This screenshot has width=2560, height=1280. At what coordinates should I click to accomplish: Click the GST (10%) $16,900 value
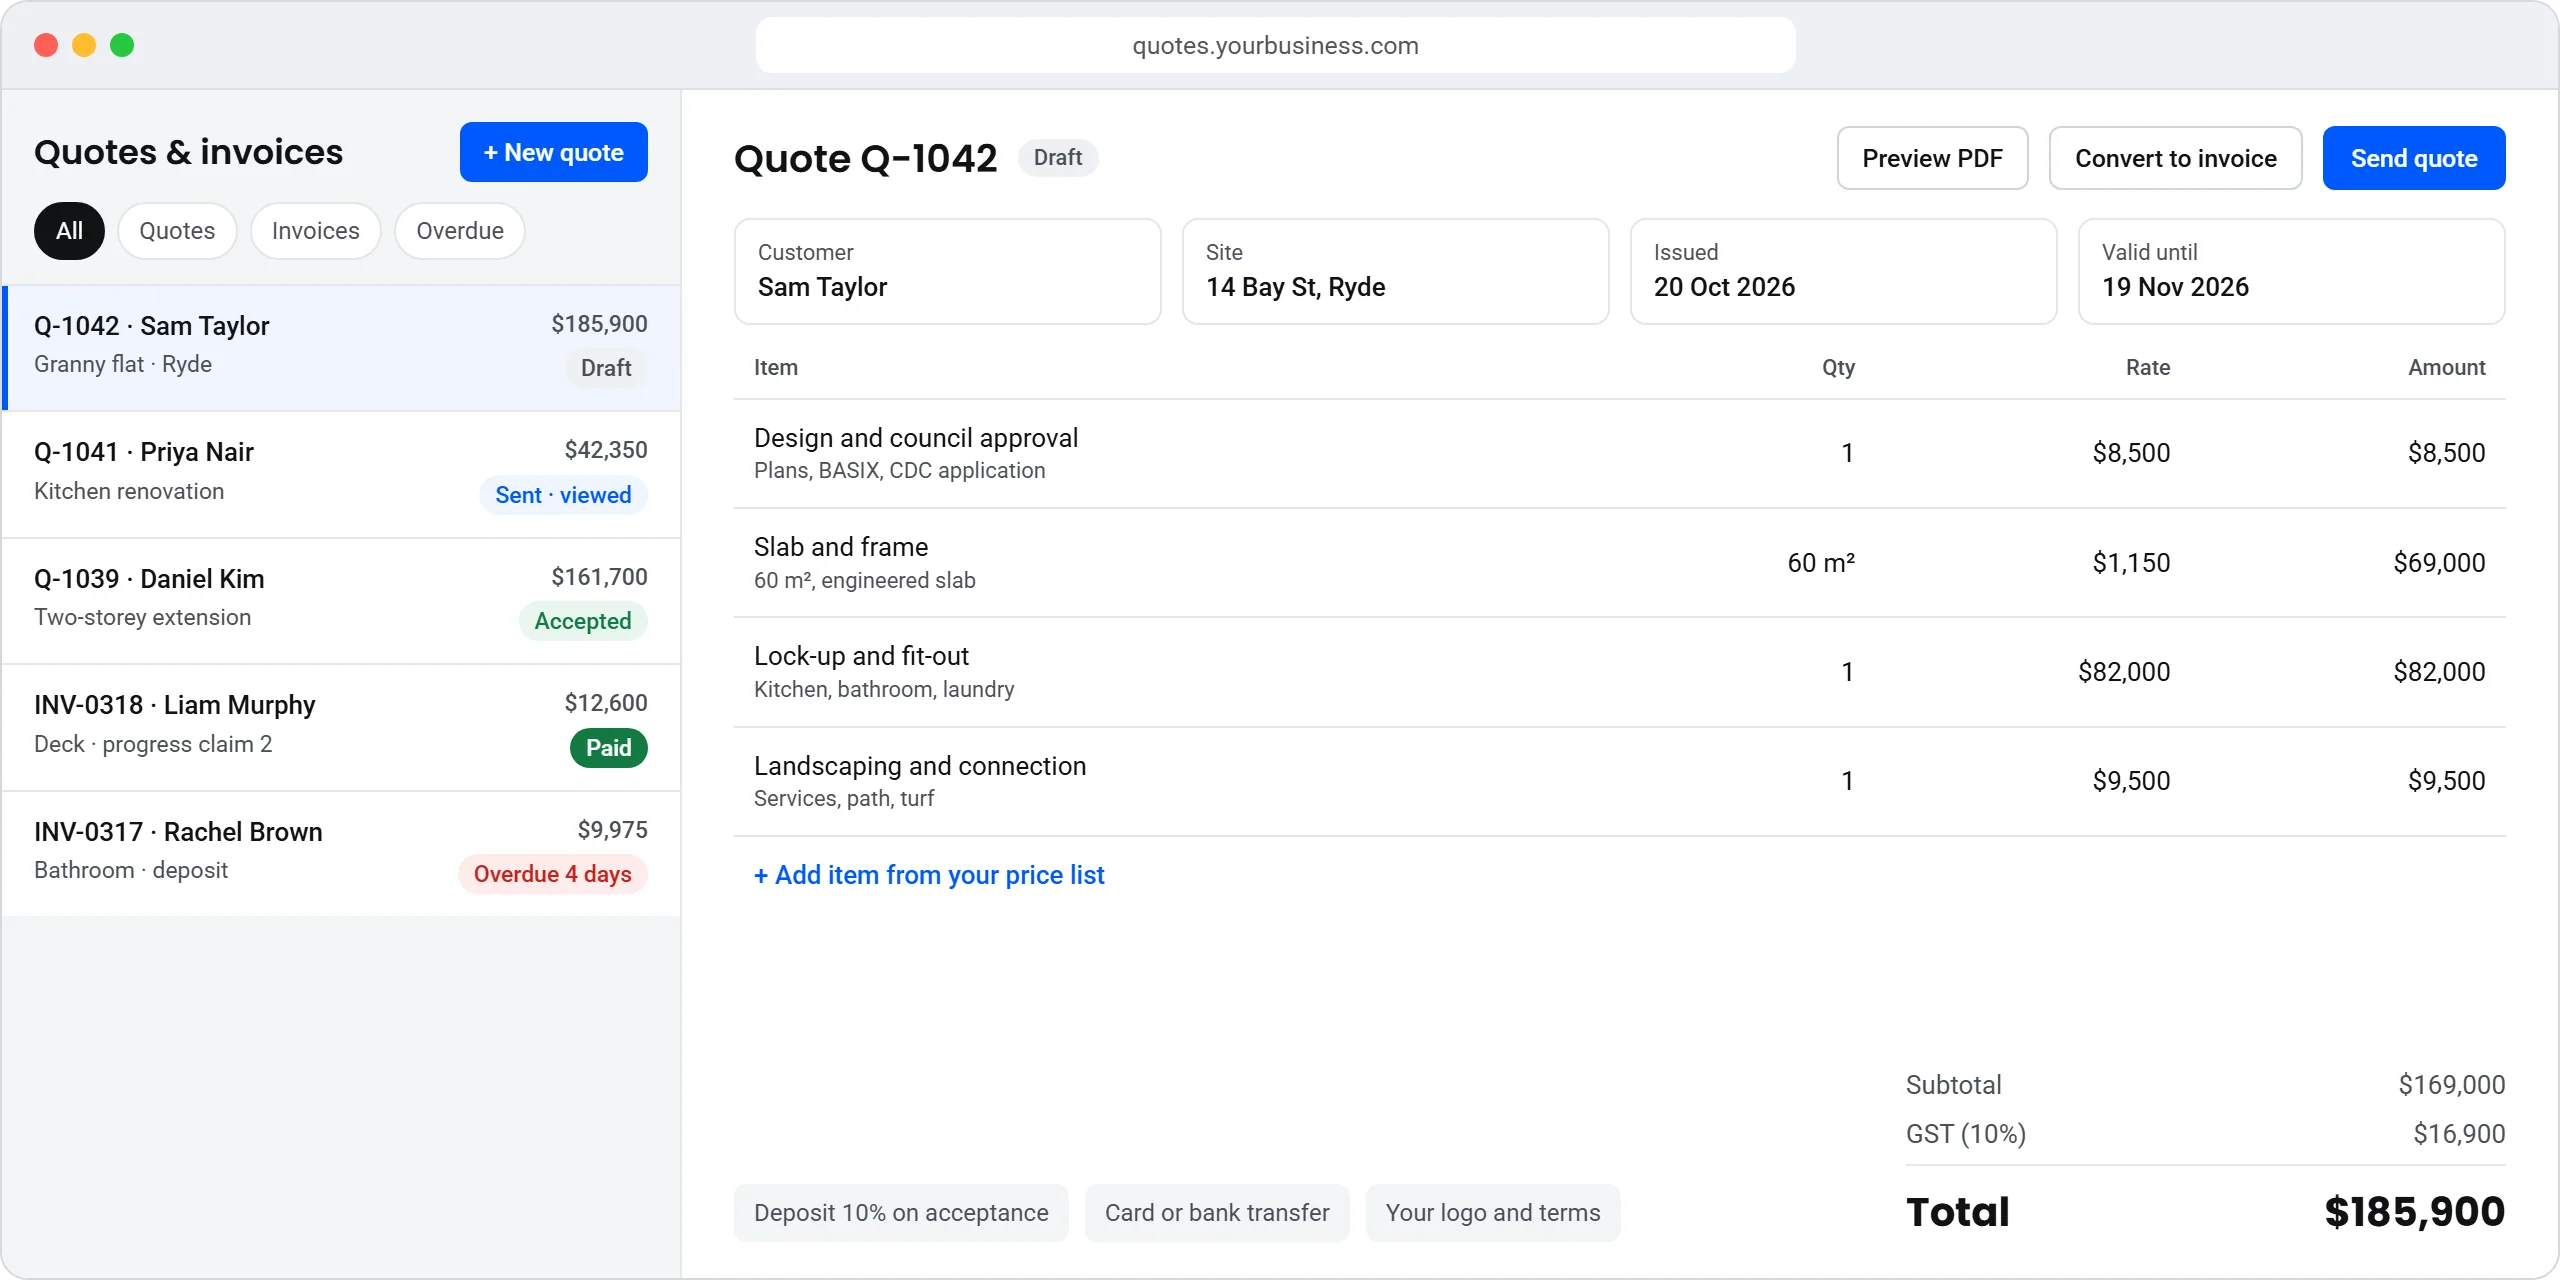click(2459, 1134)
